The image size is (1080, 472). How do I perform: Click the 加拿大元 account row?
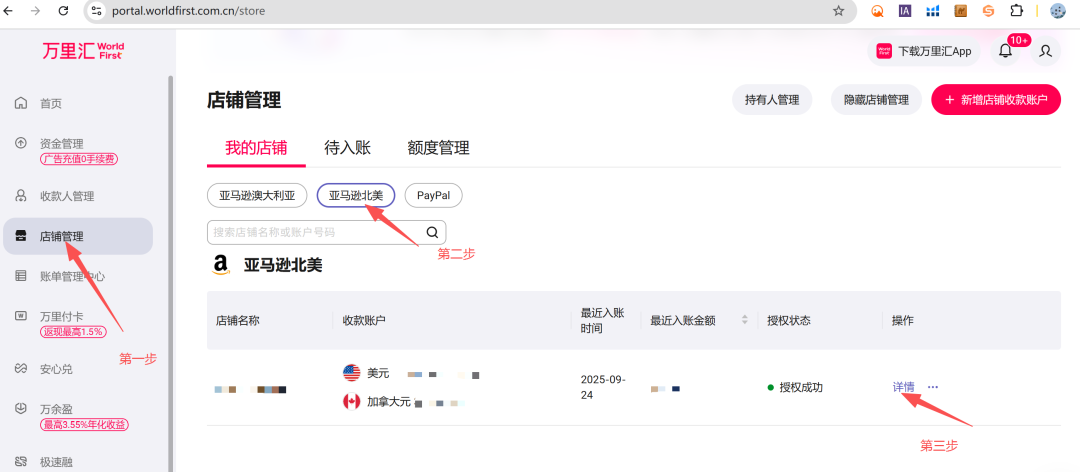tap(405, 401)
